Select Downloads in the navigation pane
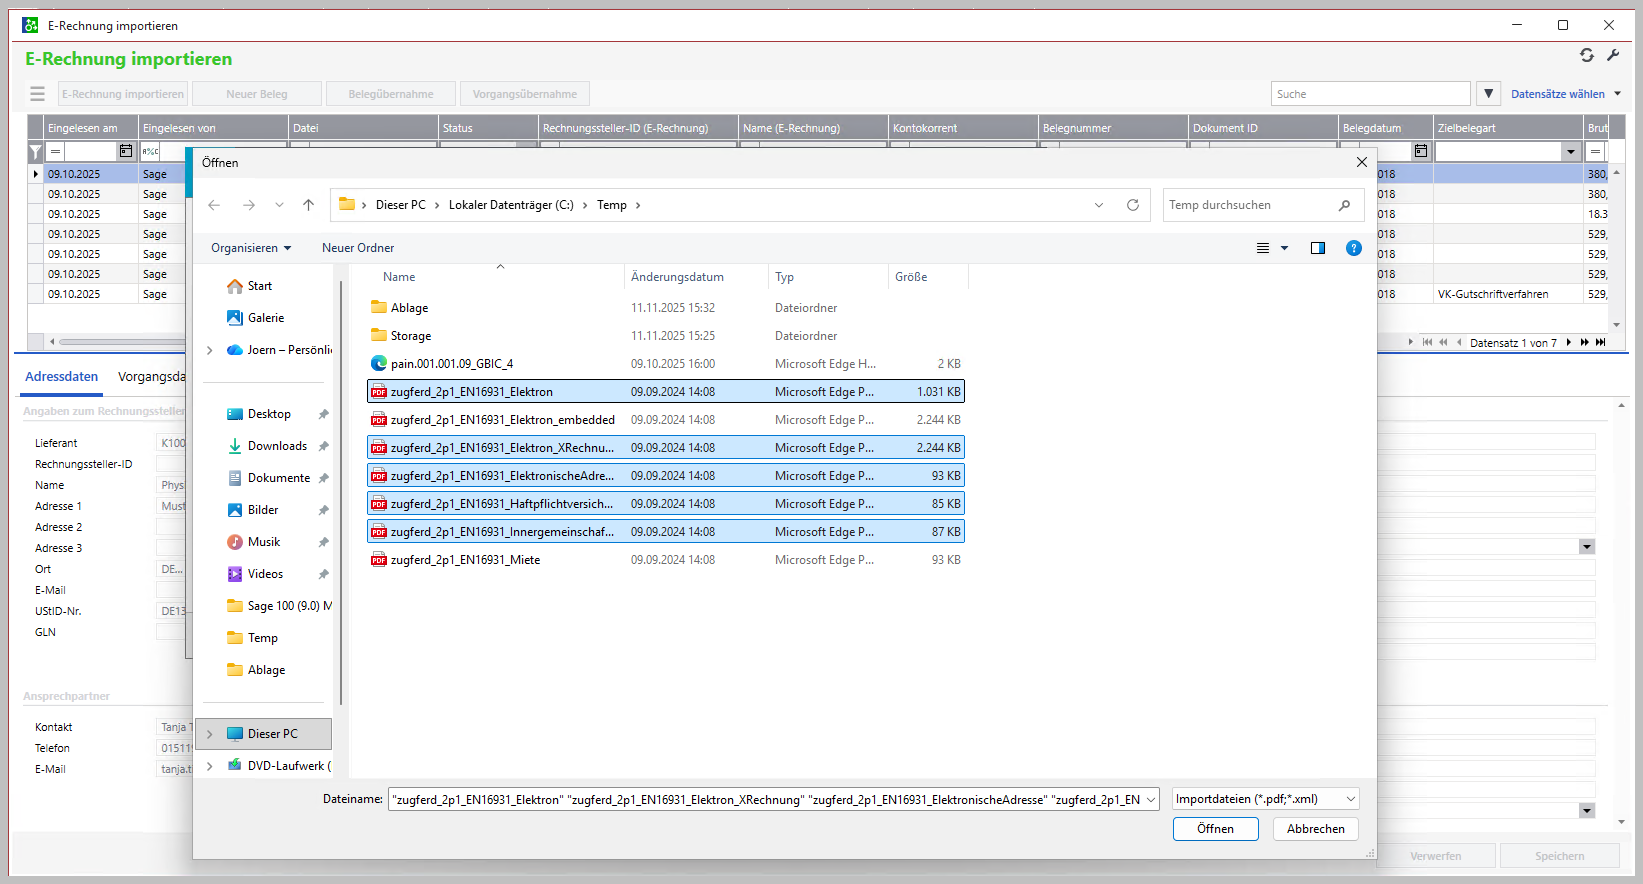Image resolution: width=1643 pixels, height=884 pixels. coord(277,446)
